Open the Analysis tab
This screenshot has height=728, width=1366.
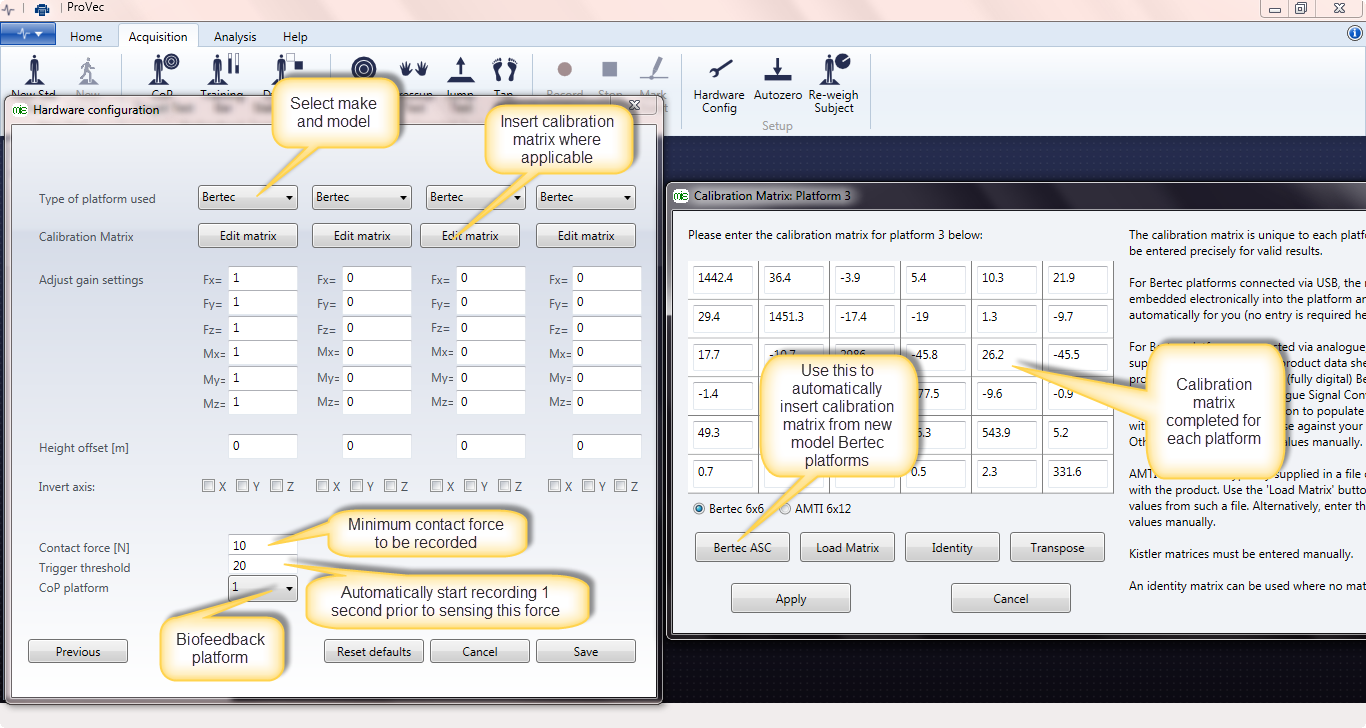[235, 36]
